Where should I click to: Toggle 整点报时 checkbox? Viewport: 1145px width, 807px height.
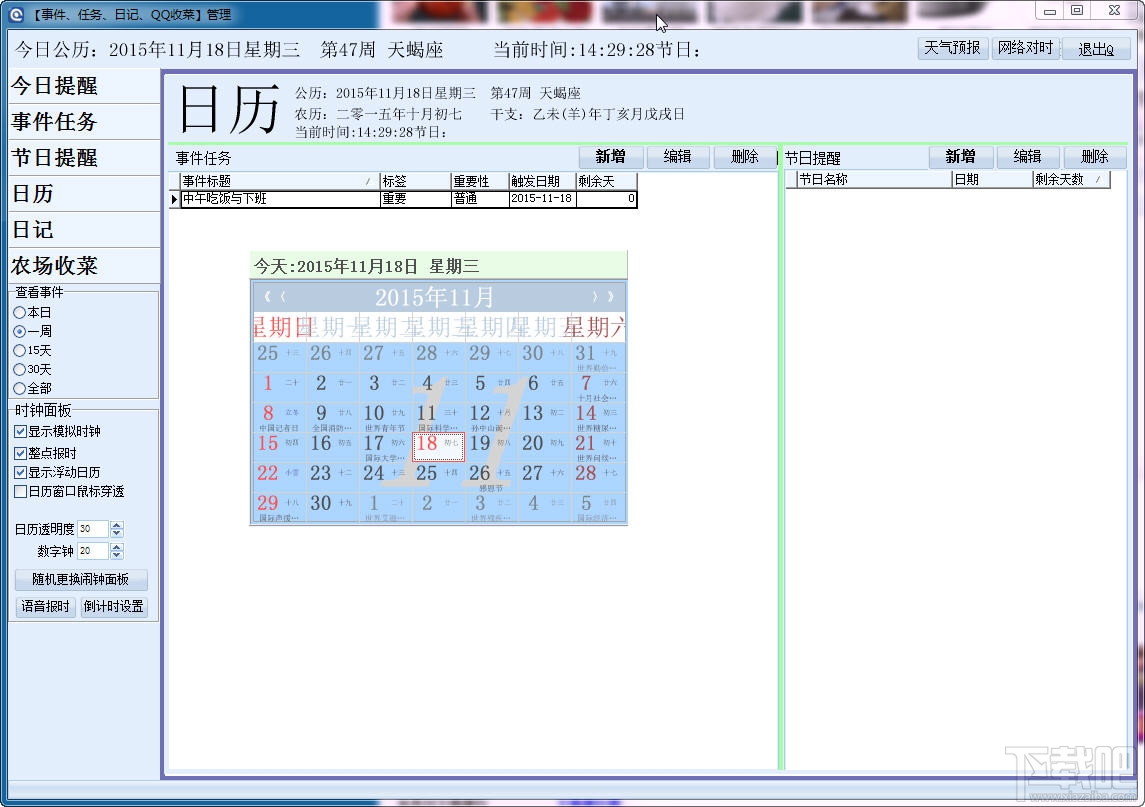click(x=20, y=454)
